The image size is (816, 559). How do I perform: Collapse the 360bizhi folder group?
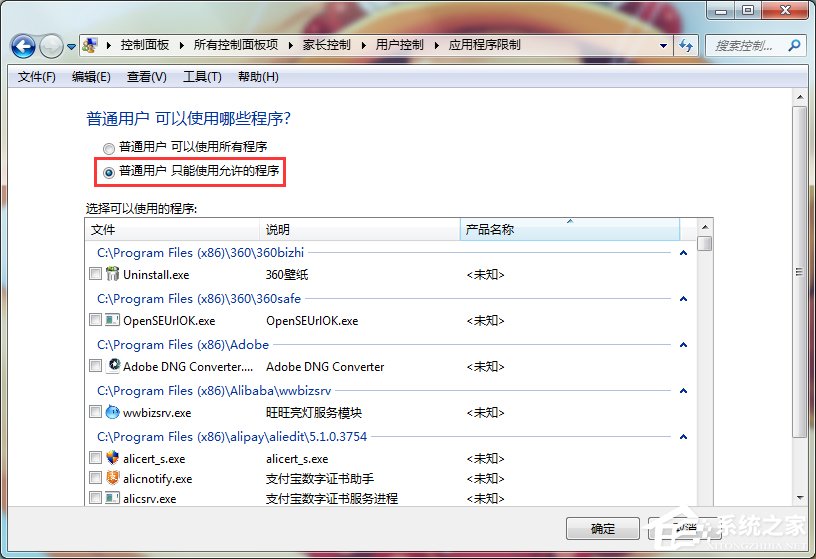point(683,253)
